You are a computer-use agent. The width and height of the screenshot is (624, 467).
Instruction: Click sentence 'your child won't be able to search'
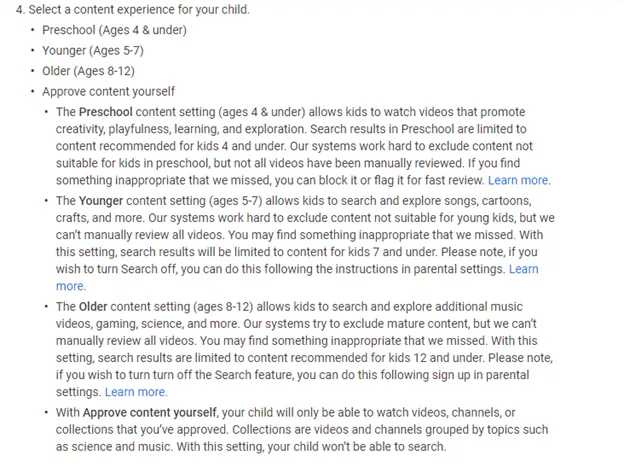coord(355,447)
